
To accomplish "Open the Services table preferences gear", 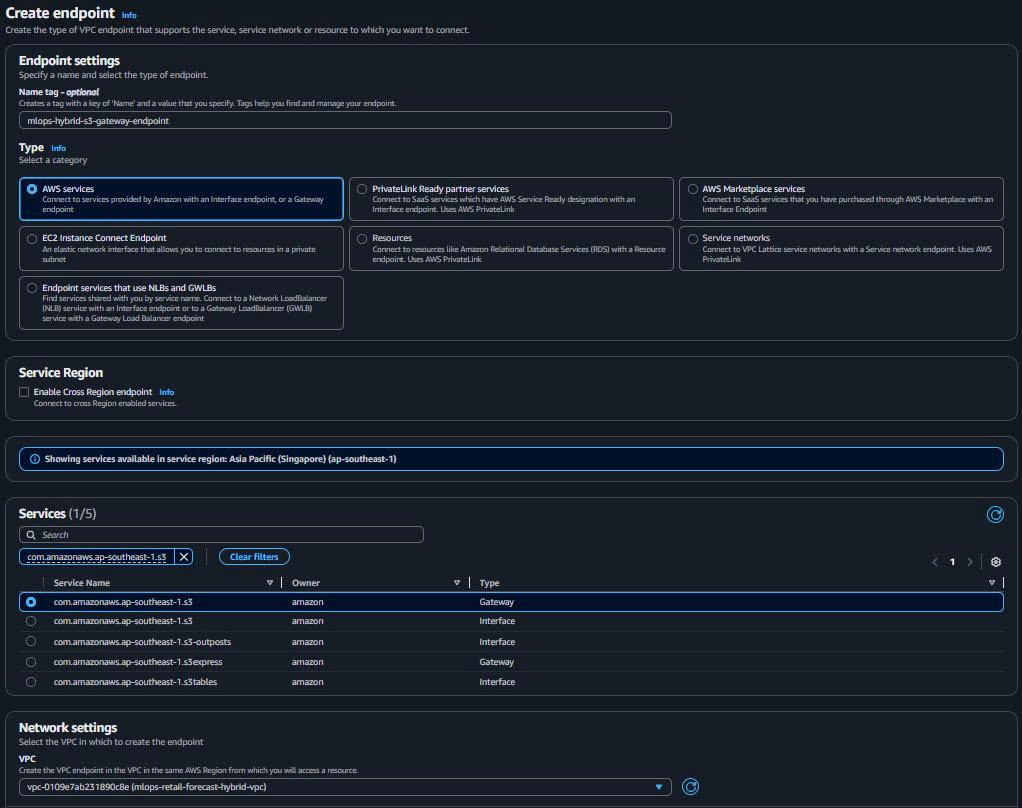I will (x=995, y=562).
